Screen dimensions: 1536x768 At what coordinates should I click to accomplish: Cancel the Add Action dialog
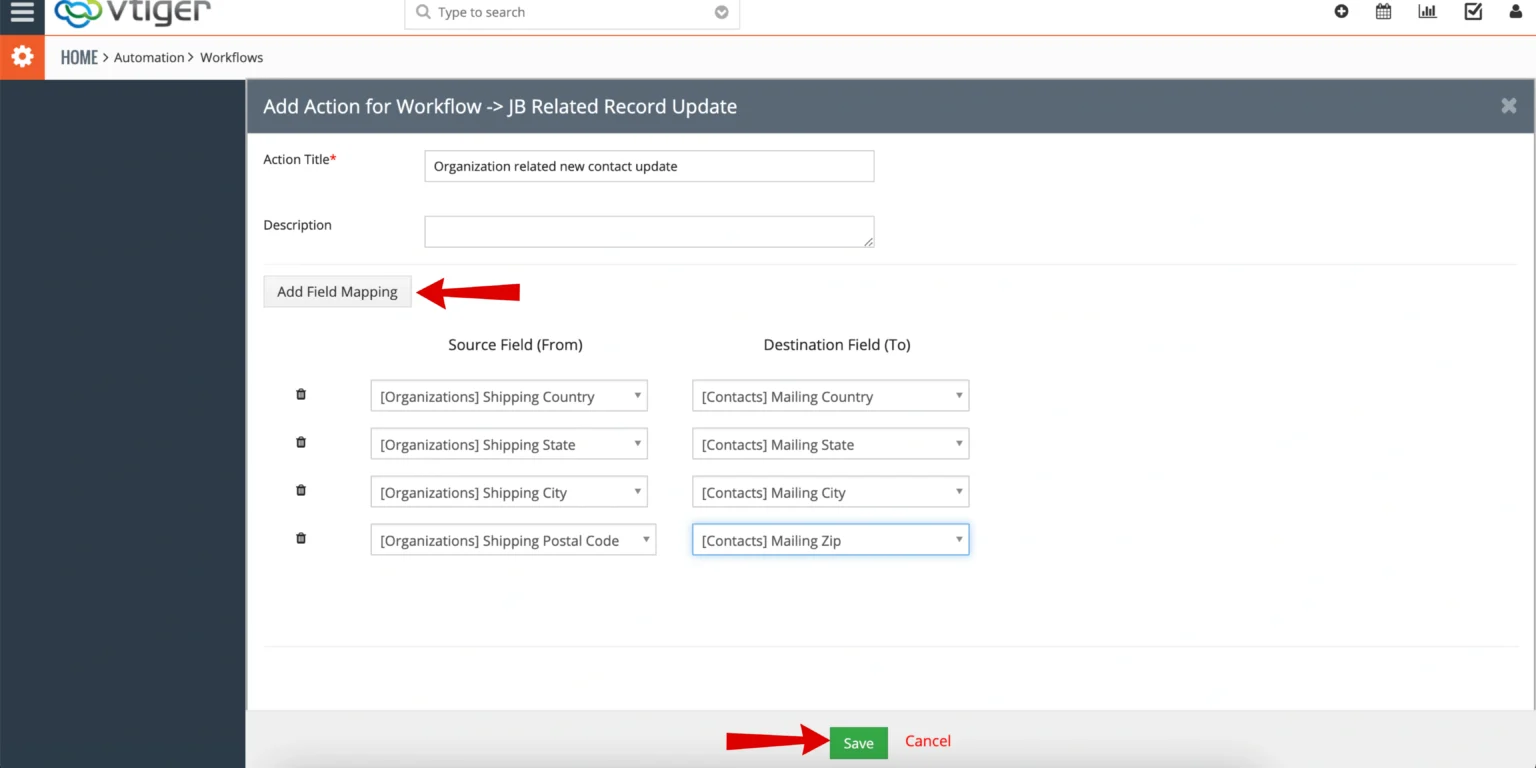click(x=927, y=741)
